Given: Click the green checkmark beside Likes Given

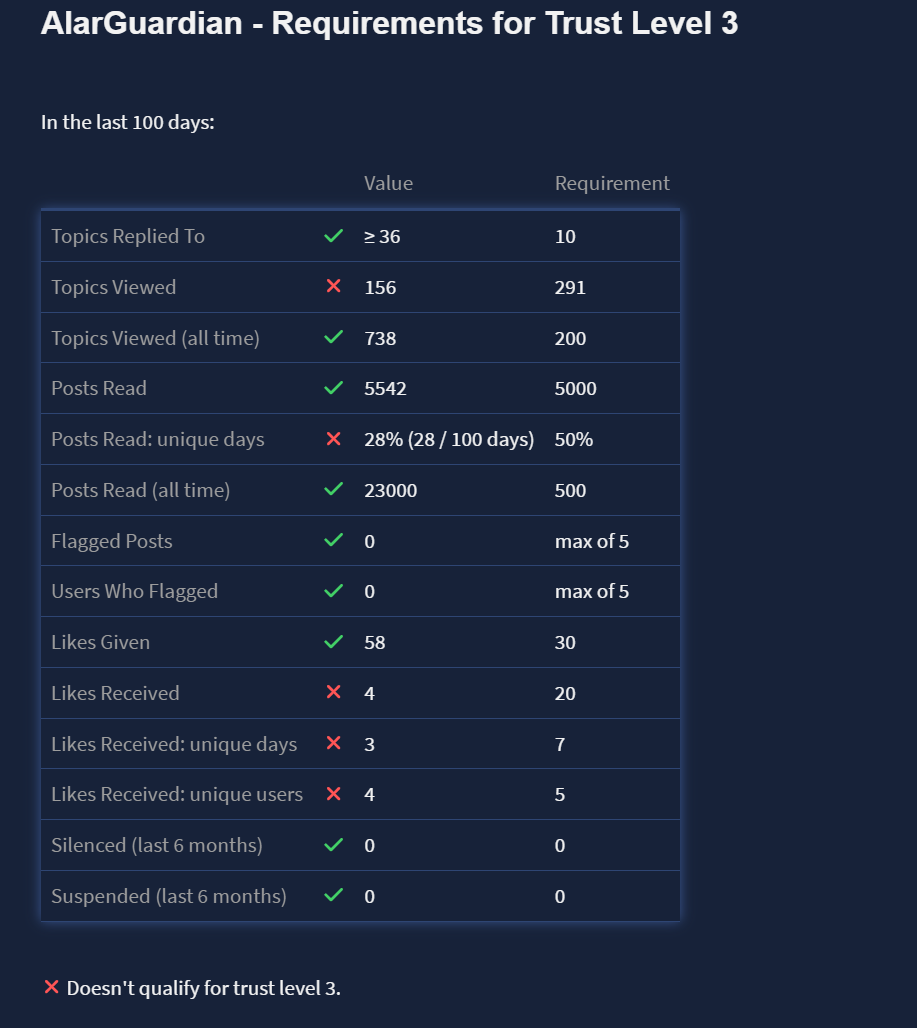Looking at the screenshot, I should (x=334, y=642).
